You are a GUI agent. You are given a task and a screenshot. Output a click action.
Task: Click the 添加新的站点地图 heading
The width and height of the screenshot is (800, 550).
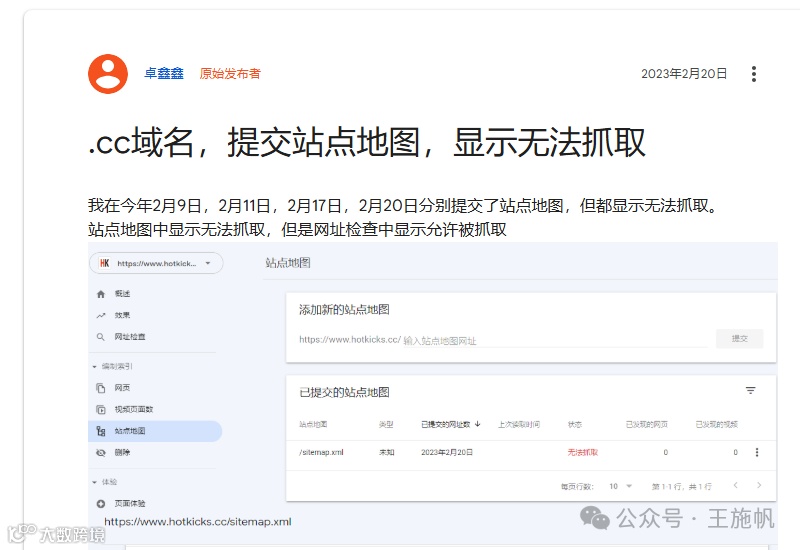(x=344, y=310)
